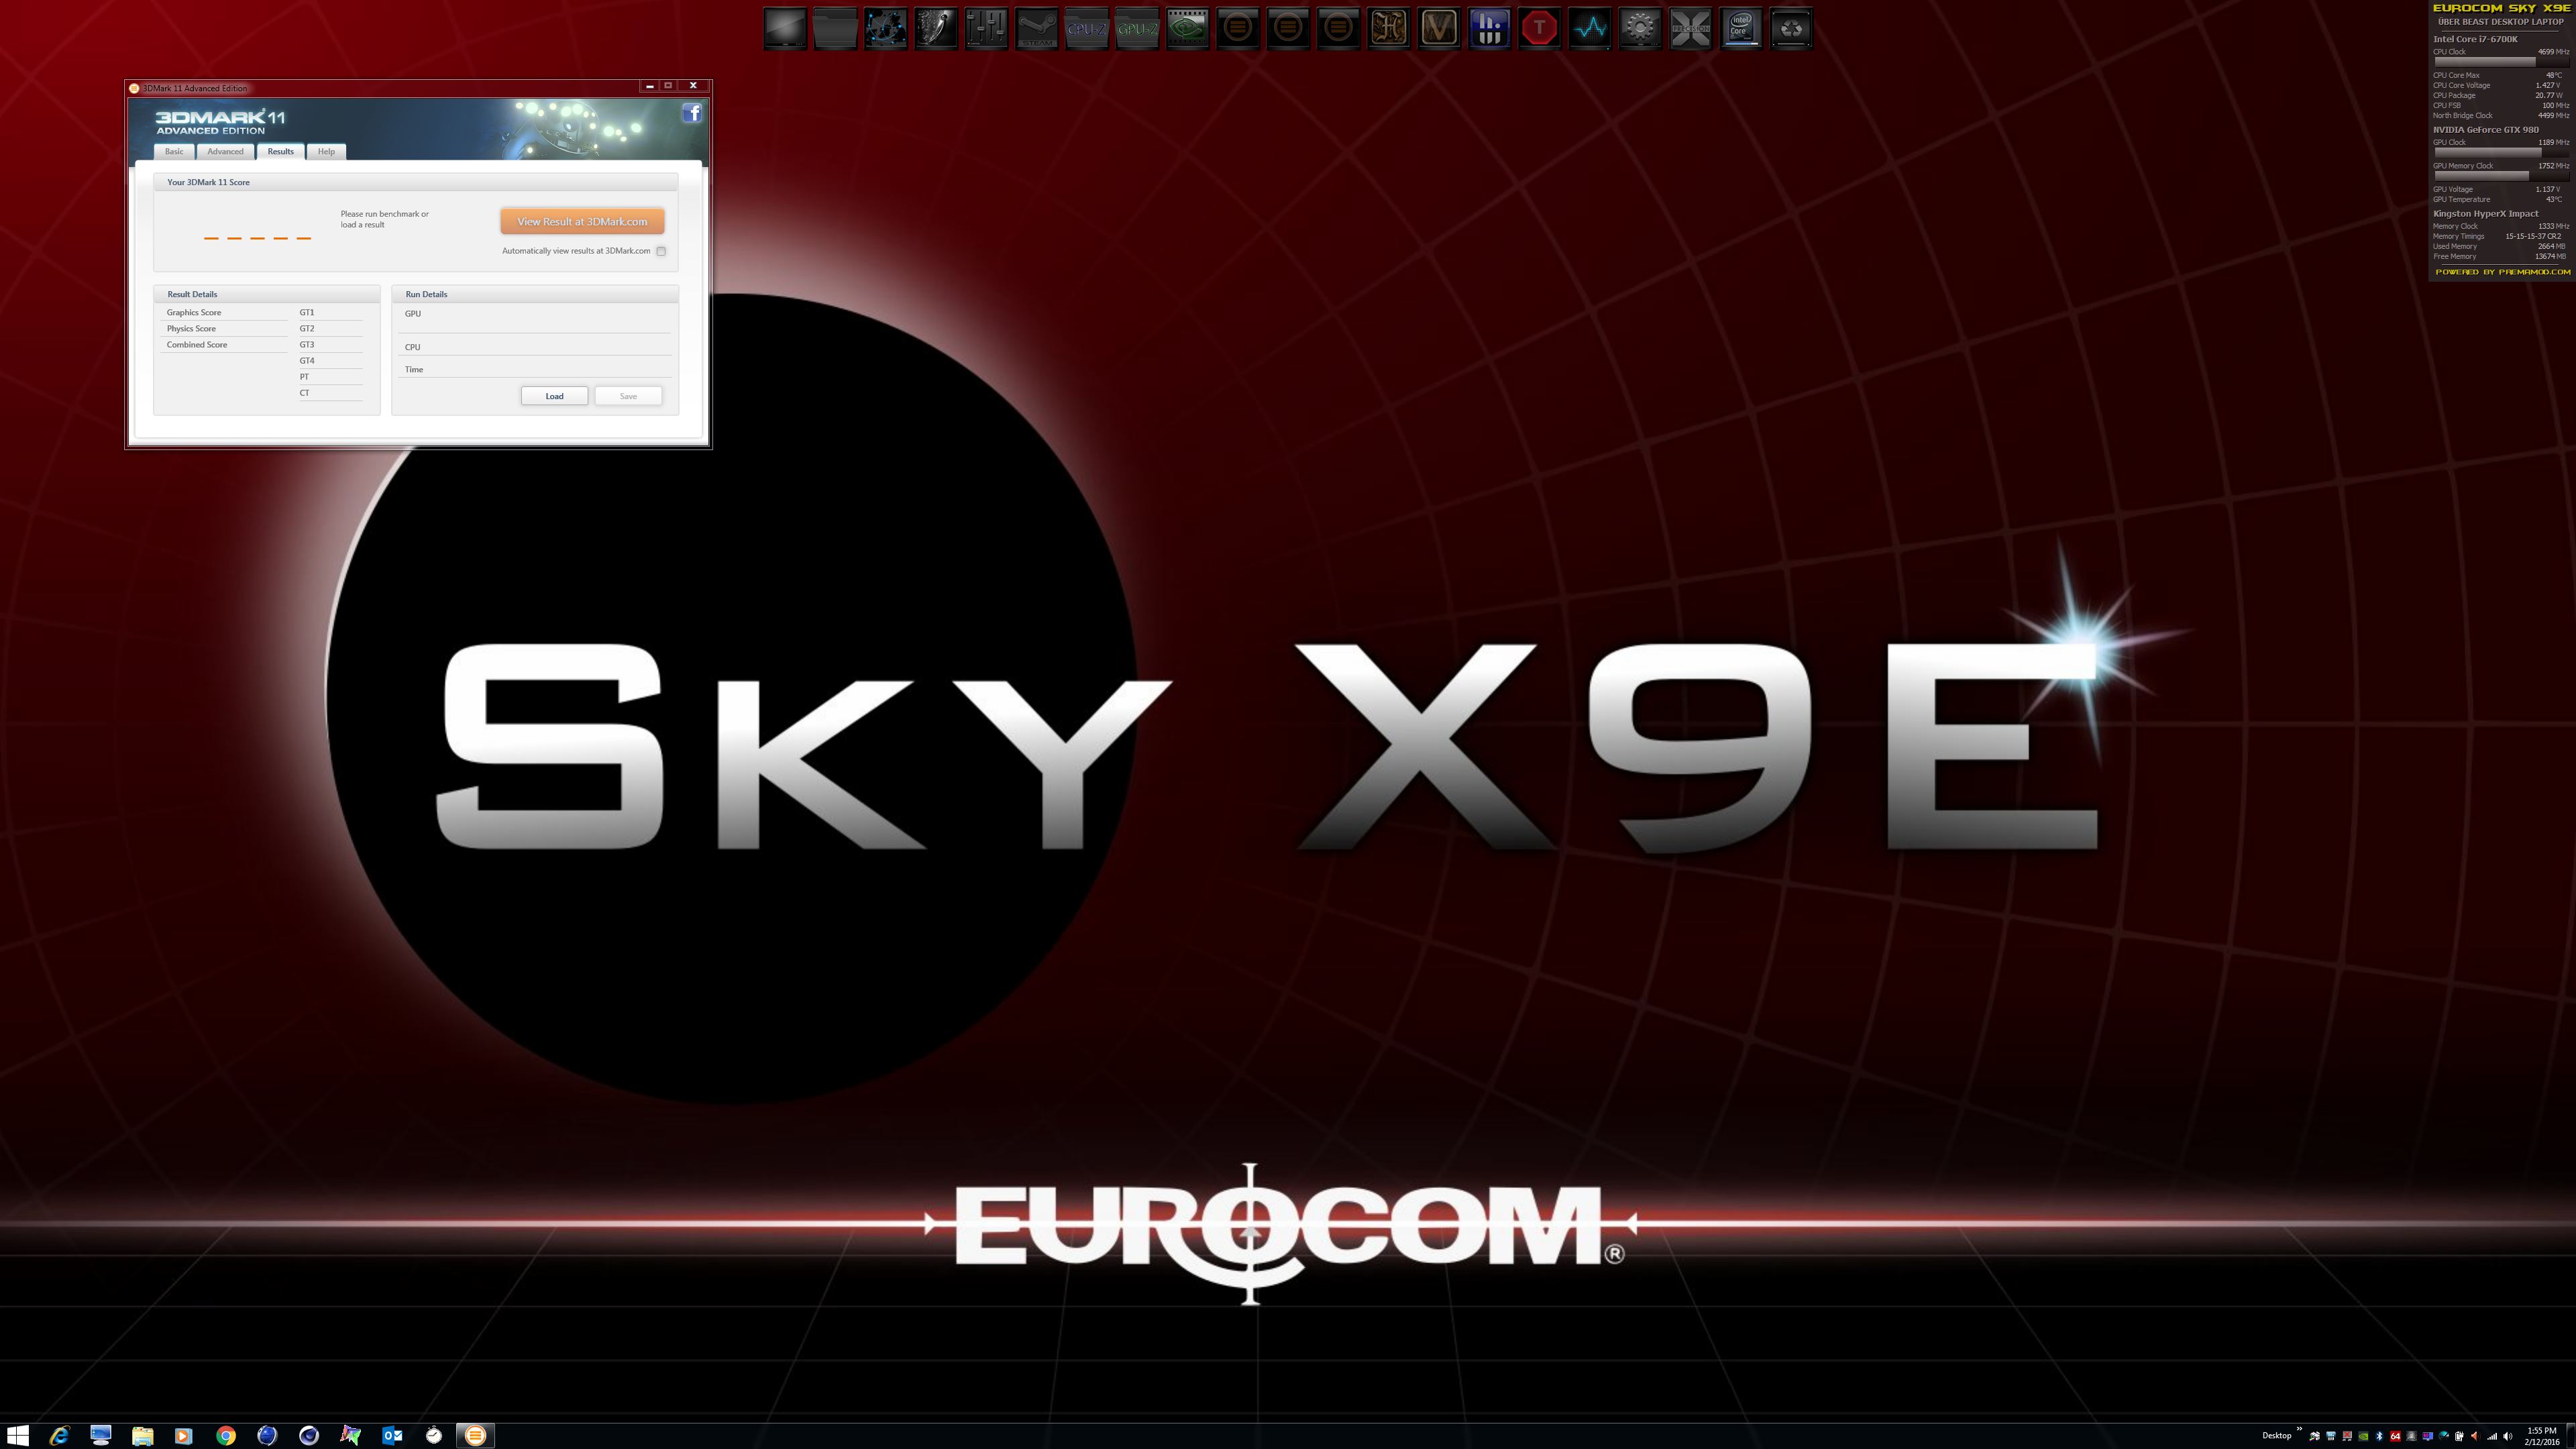
Task: Open the audio mixer sliders icon in the dock
Action: (x=986, y=28)
